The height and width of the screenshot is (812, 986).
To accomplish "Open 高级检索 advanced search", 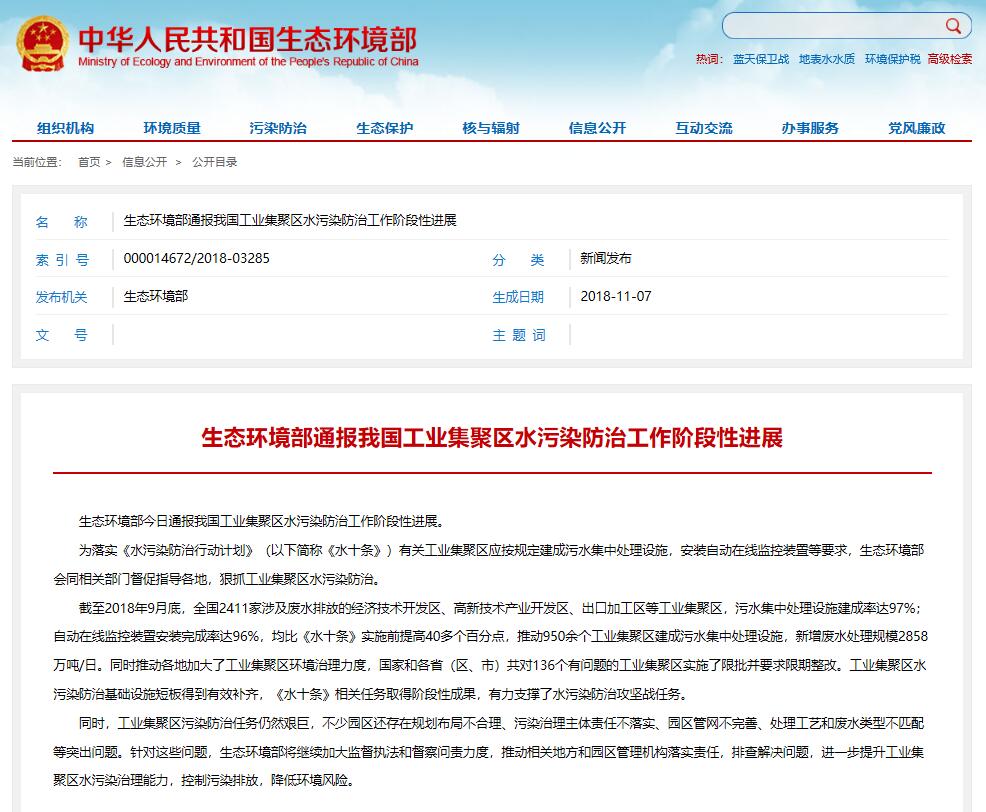I will tap(950, 59).
